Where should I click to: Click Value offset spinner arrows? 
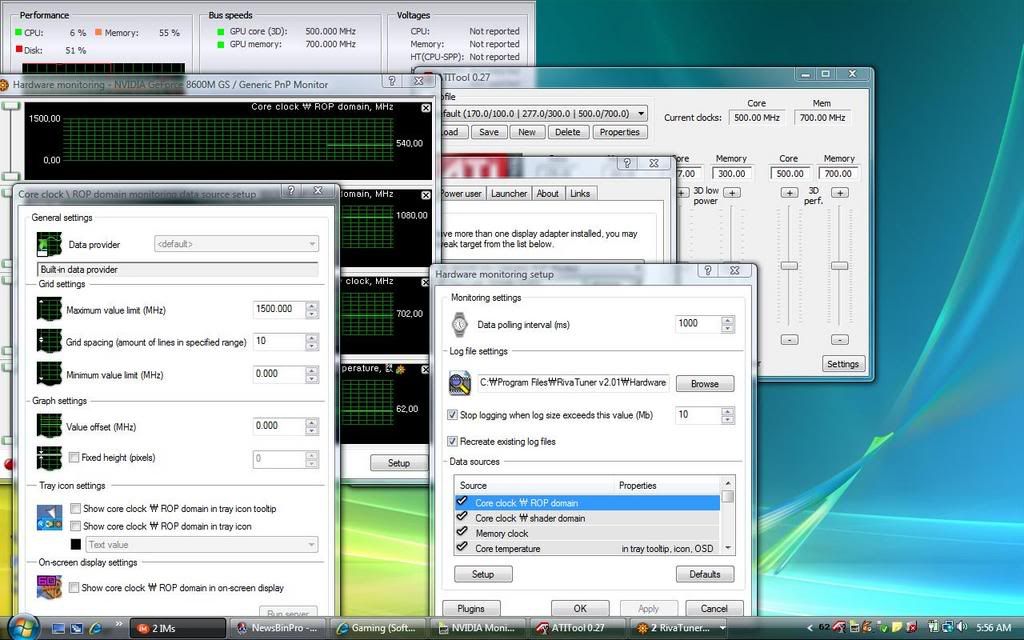312,426
